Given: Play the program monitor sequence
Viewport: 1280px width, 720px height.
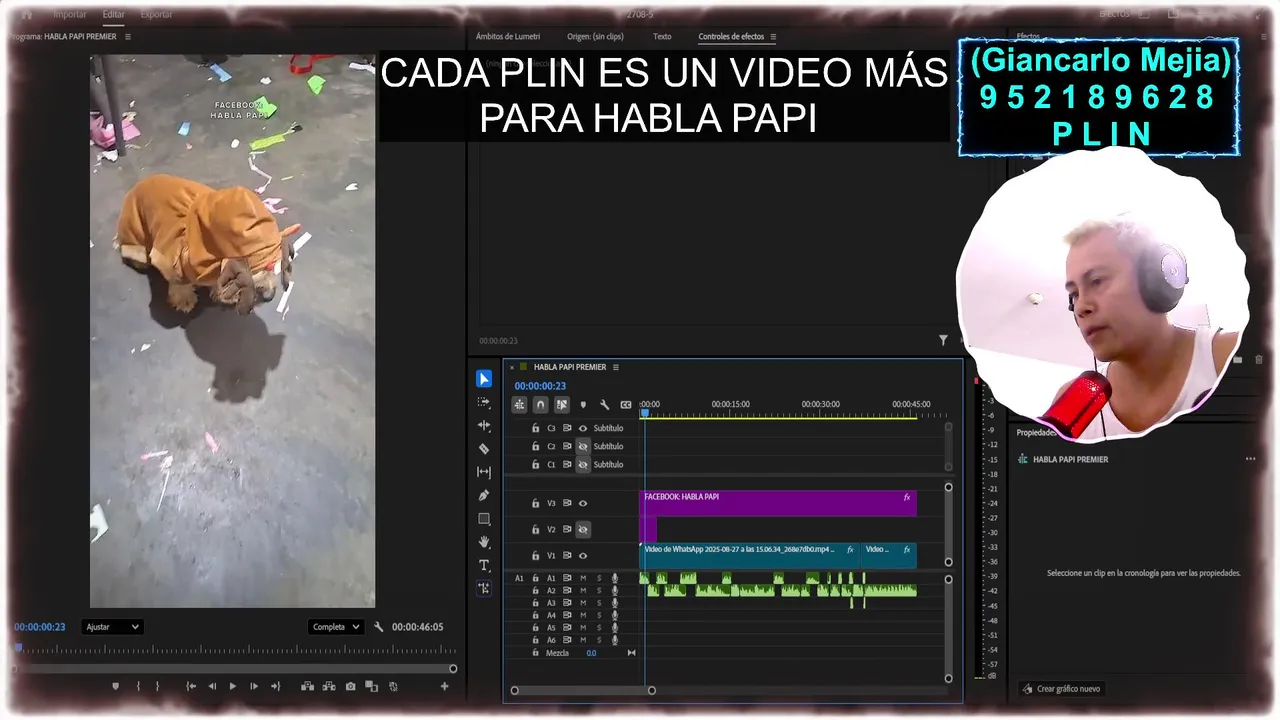Looking at the screenshot, I should [233, 686].
